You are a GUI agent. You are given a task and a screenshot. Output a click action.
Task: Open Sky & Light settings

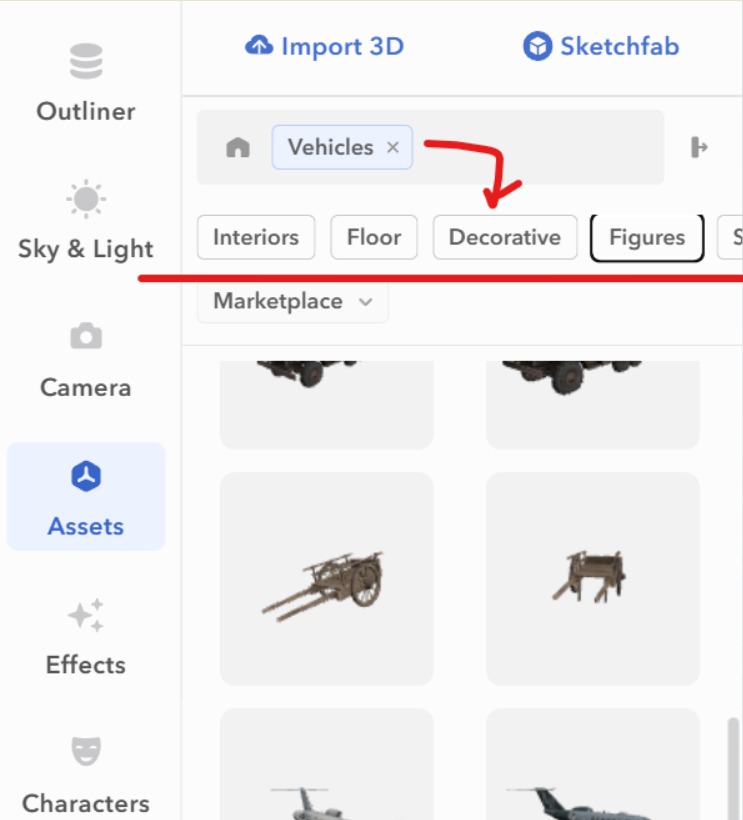(x=86, y=220)
